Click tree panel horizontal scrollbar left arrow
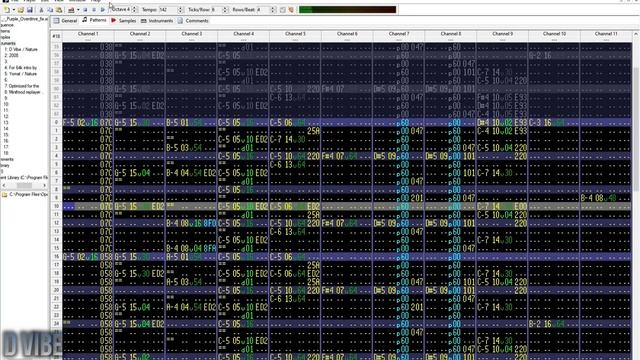The image size is (640, 360). (3, 185)
